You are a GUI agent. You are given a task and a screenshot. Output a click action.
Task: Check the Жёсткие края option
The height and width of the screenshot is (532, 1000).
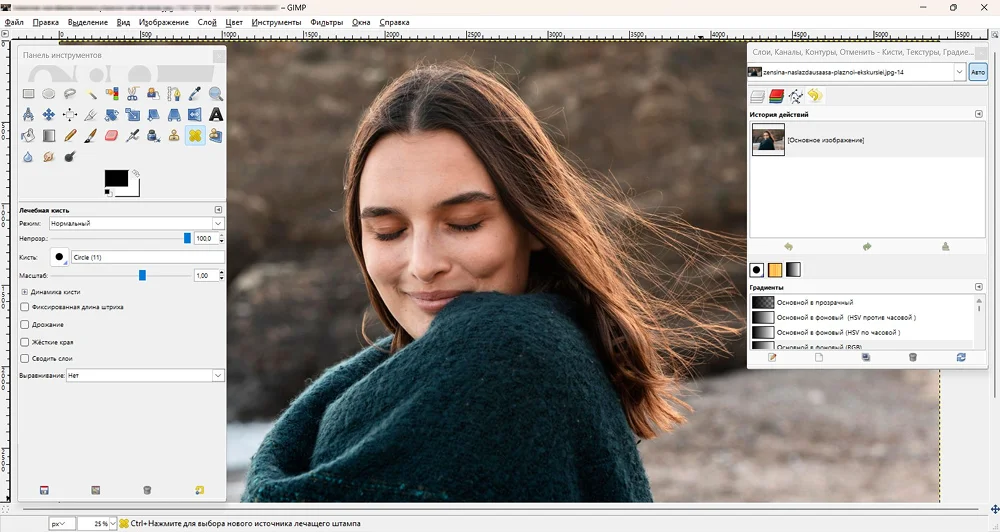pyautogui.click(x=25, y=341)
